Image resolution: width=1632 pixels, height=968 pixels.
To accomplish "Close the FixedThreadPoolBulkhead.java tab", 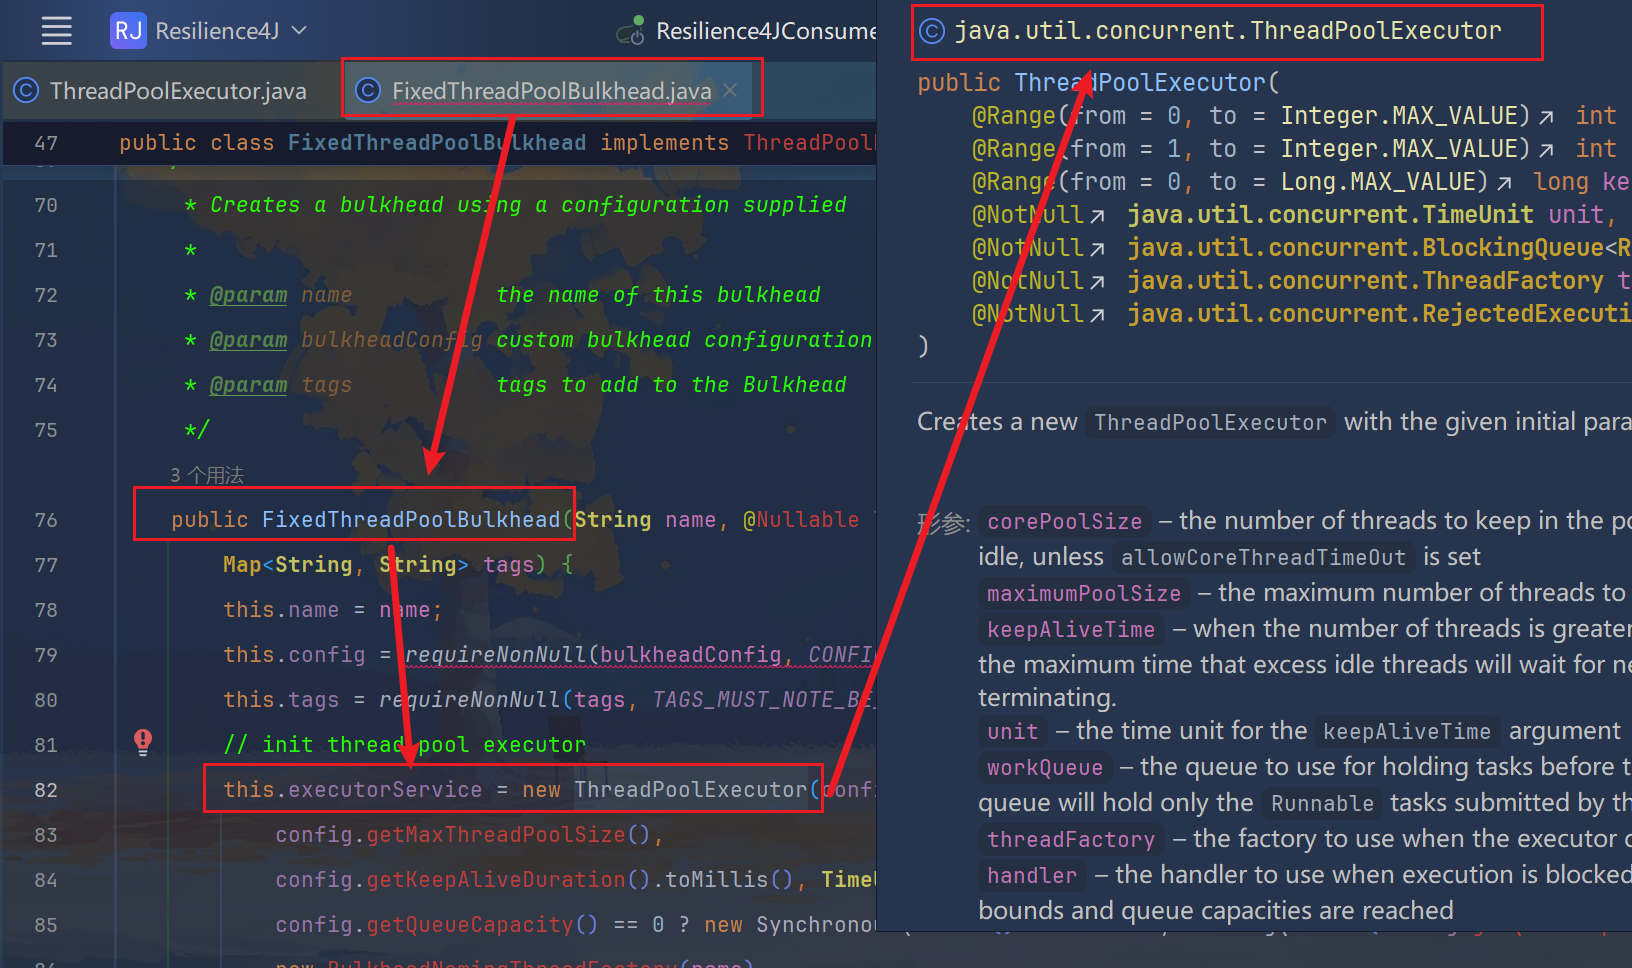I will [731, 90].
